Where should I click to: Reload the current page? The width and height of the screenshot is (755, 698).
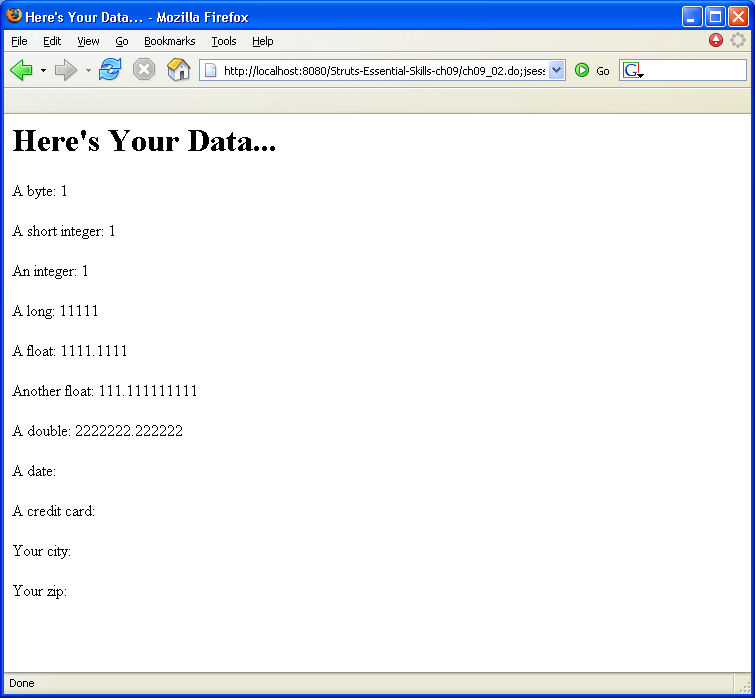110,70
